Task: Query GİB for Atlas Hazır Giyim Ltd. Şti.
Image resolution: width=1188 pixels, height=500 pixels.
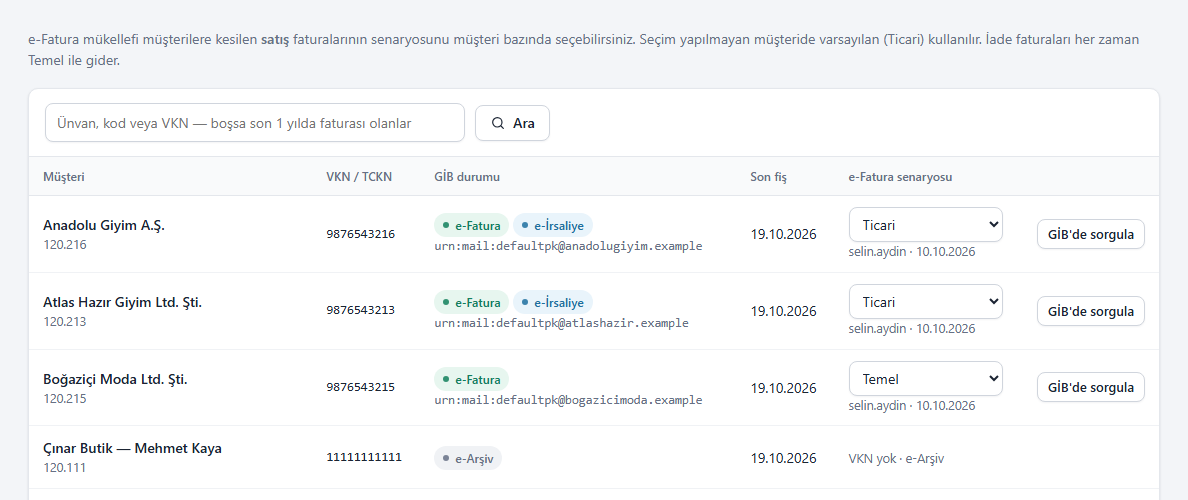Action: click(x=1090, y=311)
